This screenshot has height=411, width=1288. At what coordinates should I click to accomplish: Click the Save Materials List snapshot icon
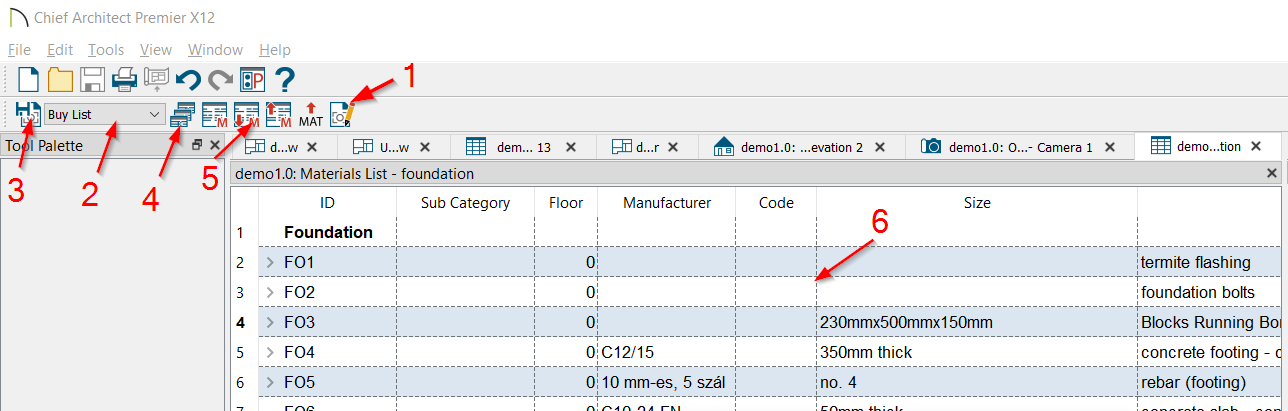(x=28, y=114)
